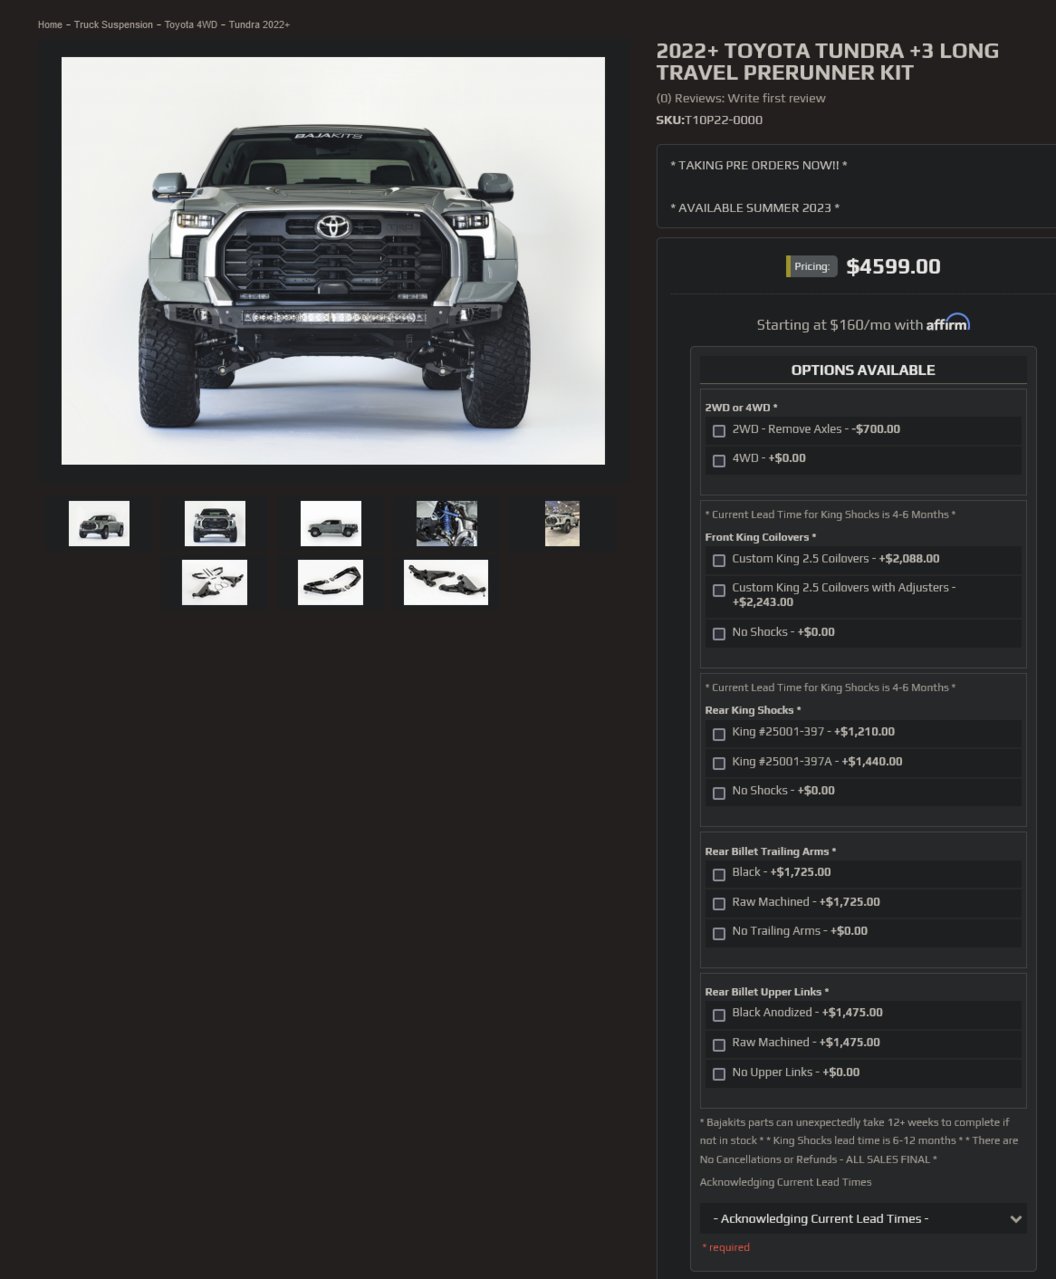Screen dimensions: 1056x1279
Task: Click the Pricing label badge
Action: pyautogui.click(x=811, y=267)
